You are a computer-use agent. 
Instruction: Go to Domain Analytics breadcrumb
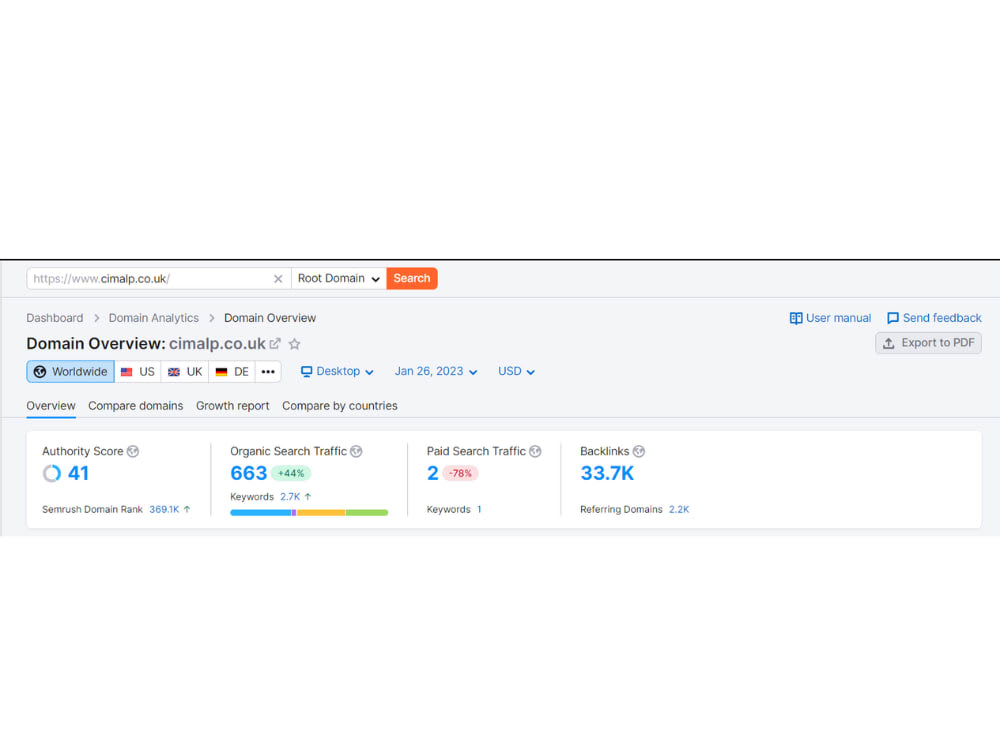click(x=154, y=318)
